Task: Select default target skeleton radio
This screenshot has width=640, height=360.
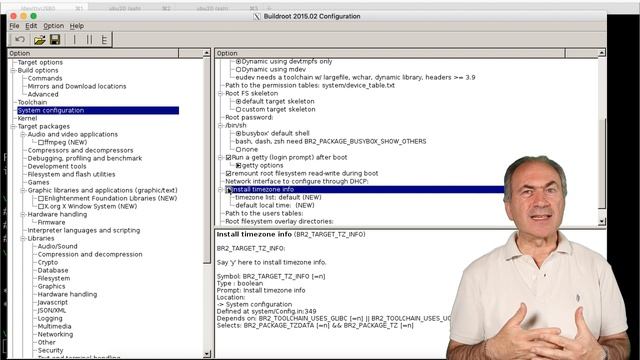Action: [x=238, y=102]
